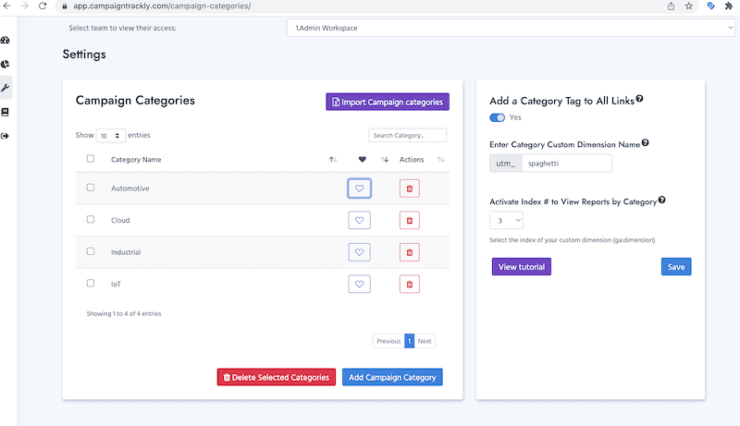The width and height of the screenshot is (740, 426).
Task: Save the category tag settings
Action: pyautogui.click(x=676, y=267)
